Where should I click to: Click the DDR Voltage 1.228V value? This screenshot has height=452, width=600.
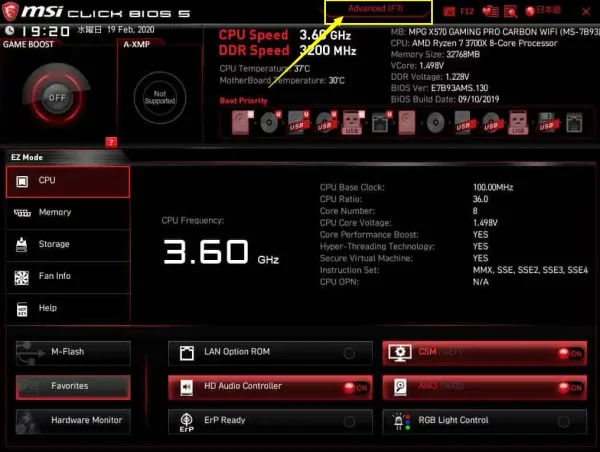pyautogui.click(x=457, y=77)
